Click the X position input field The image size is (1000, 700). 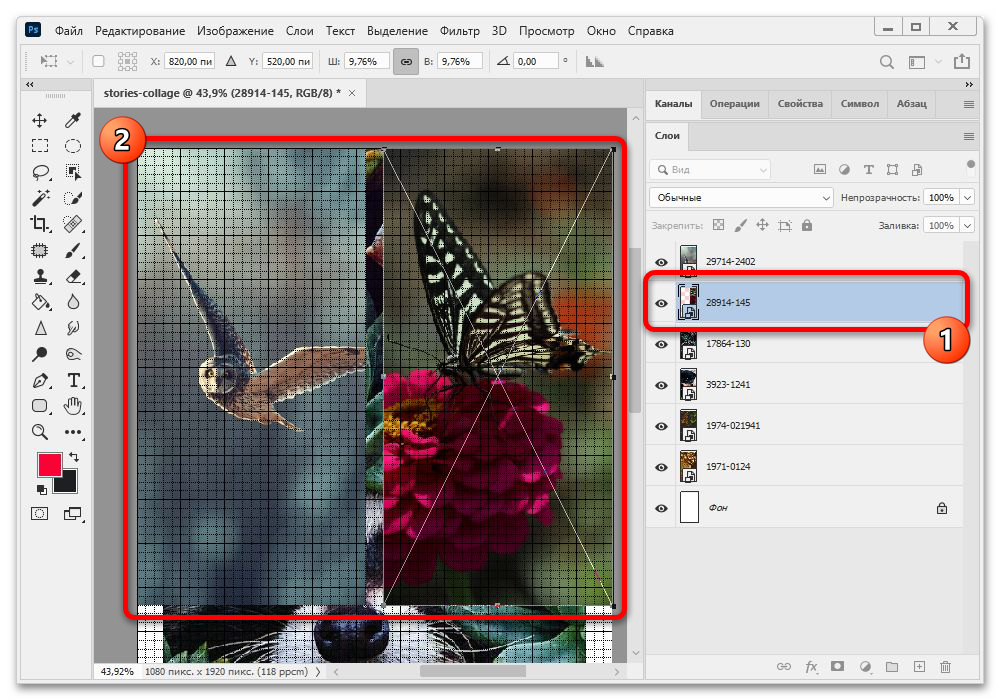pos(192,61)
